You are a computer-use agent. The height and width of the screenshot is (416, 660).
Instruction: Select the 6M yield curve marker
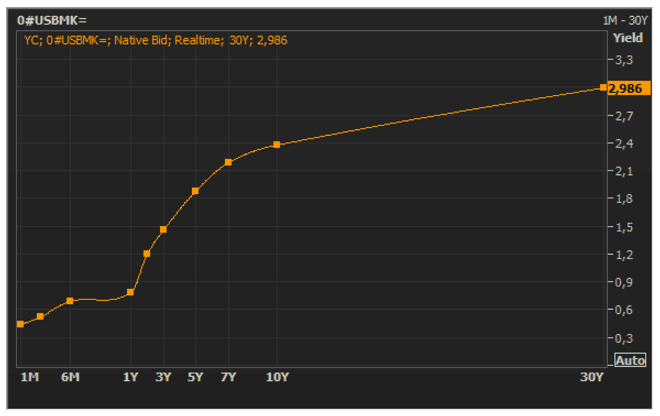point(70,301)
